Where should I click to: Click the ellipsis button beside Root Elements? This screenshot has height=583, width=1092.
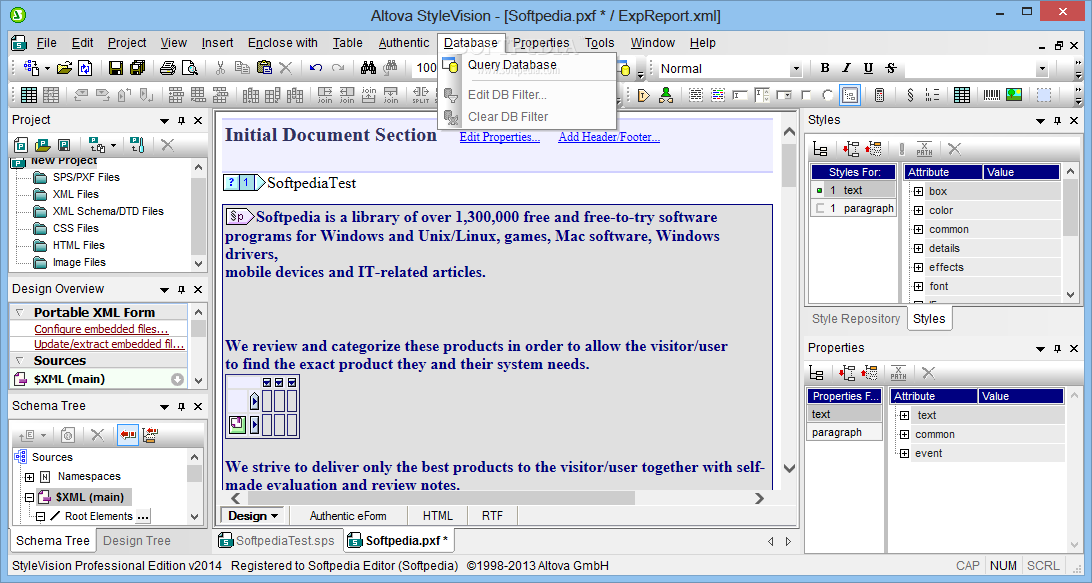tap(143, 517)
